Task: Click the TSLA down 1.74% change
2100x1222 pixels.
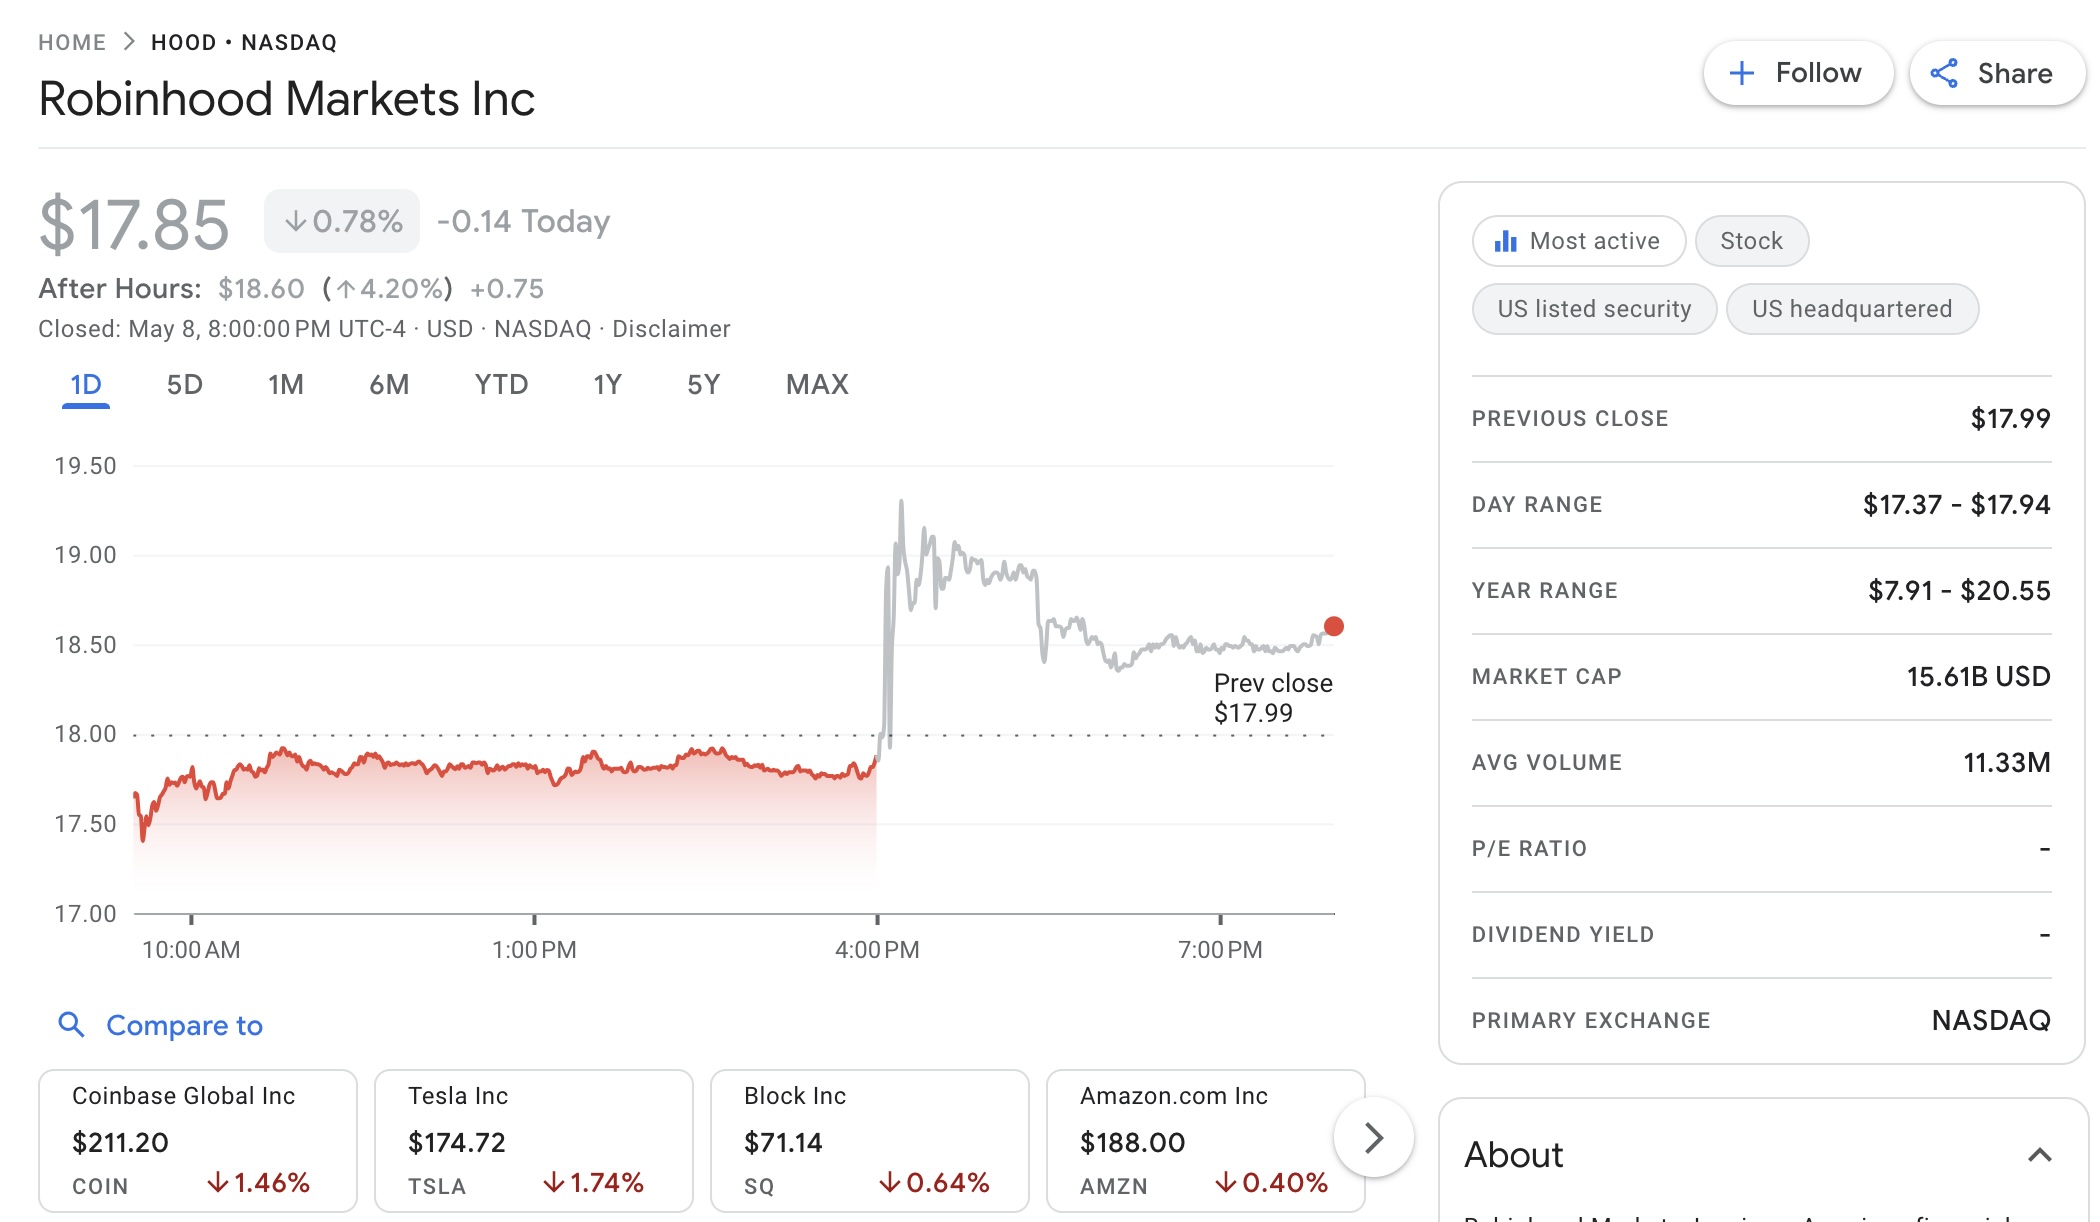Action: pyautogui.click(x=593, y=1183)
